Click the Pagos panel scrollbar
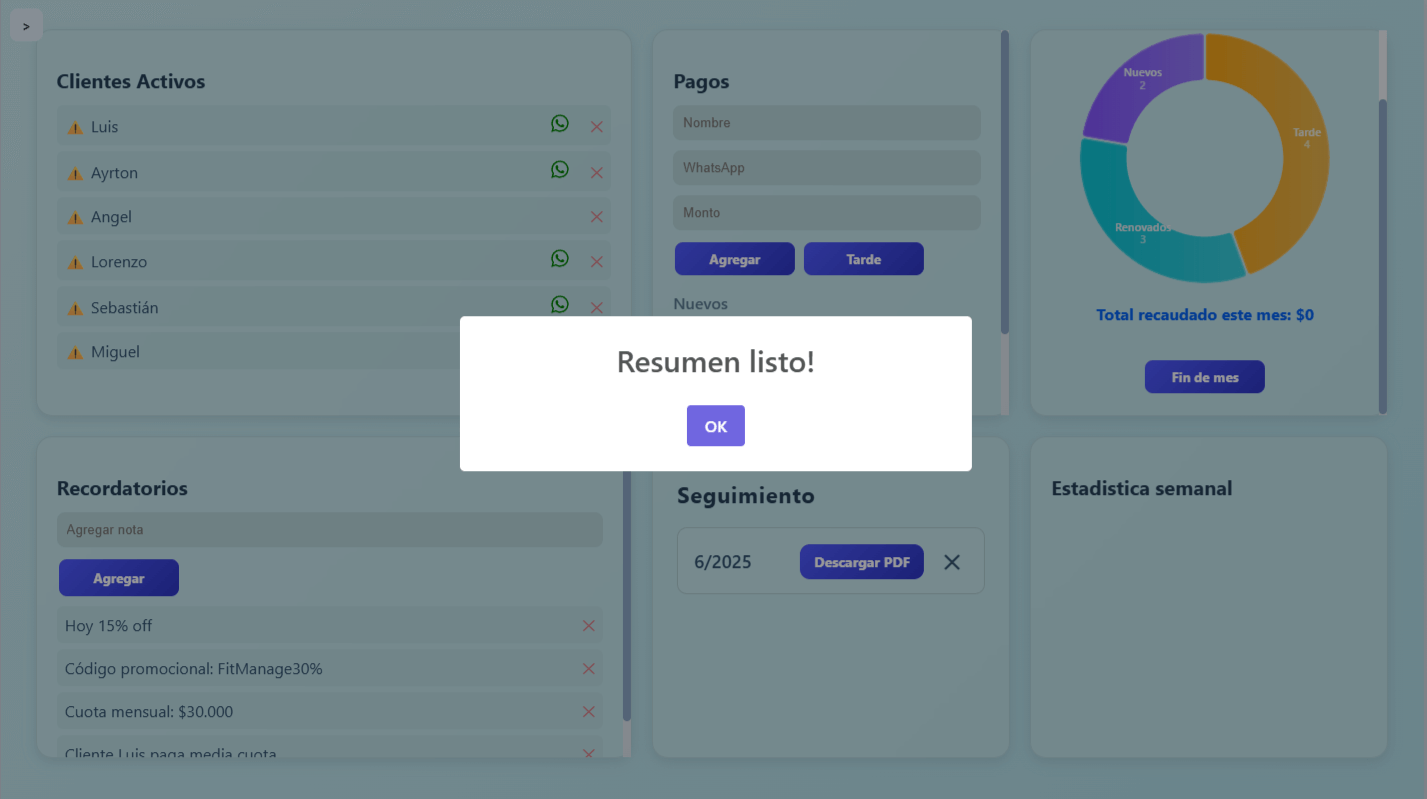 tap(1005, 182)
